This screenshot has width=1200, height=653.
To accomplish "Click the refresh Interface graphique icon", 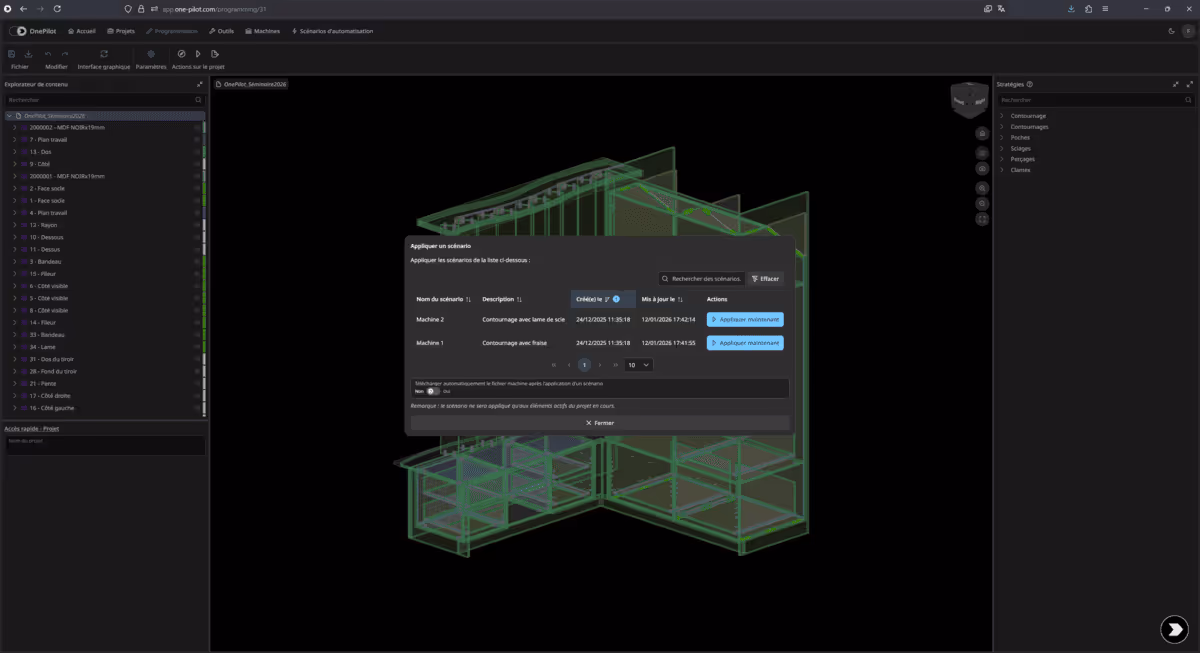I will point(104,54).
